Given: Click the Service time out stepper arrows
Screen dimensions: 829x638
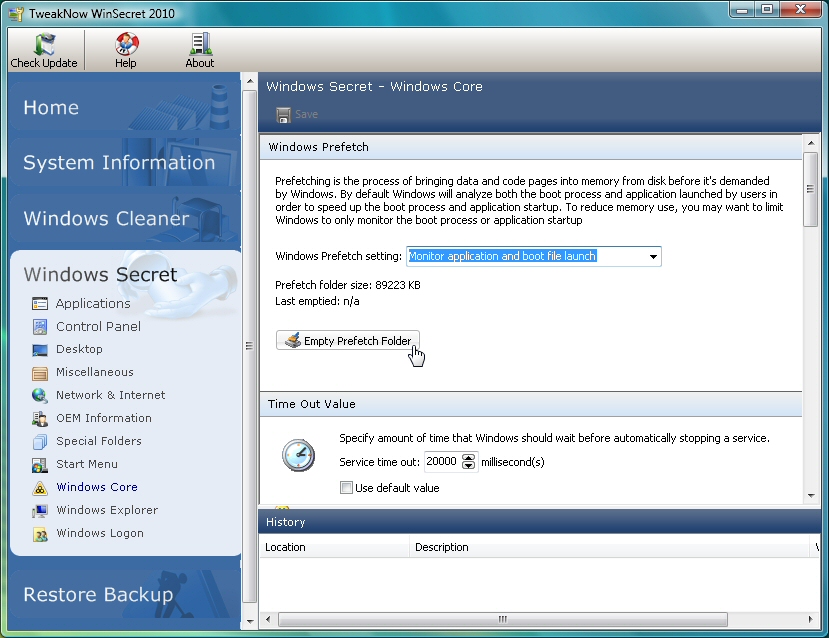Looking at the screenshot, I should (x=468, y=461).
